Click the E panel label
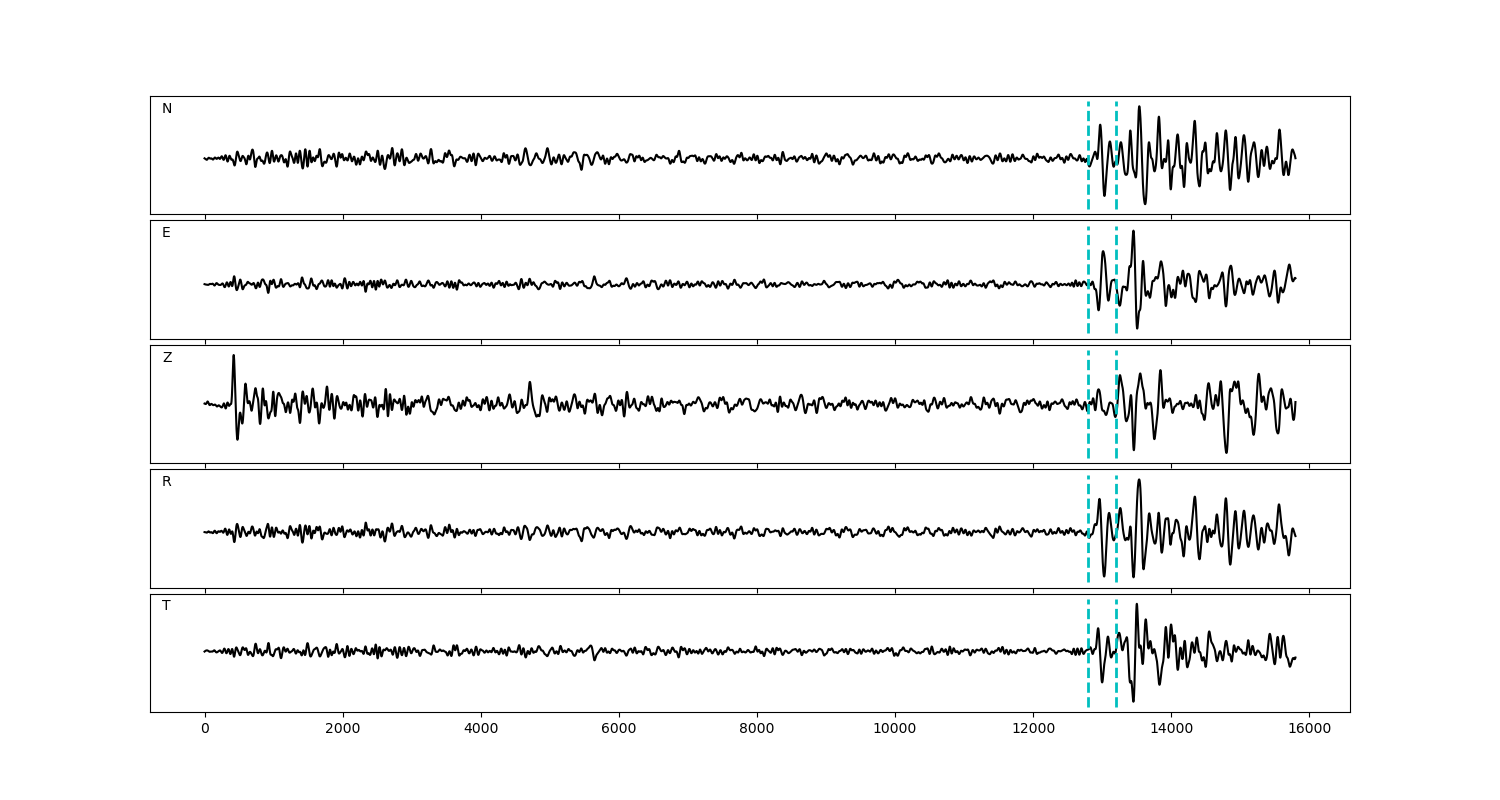1500x800 pixels. (x=166, y=233)
